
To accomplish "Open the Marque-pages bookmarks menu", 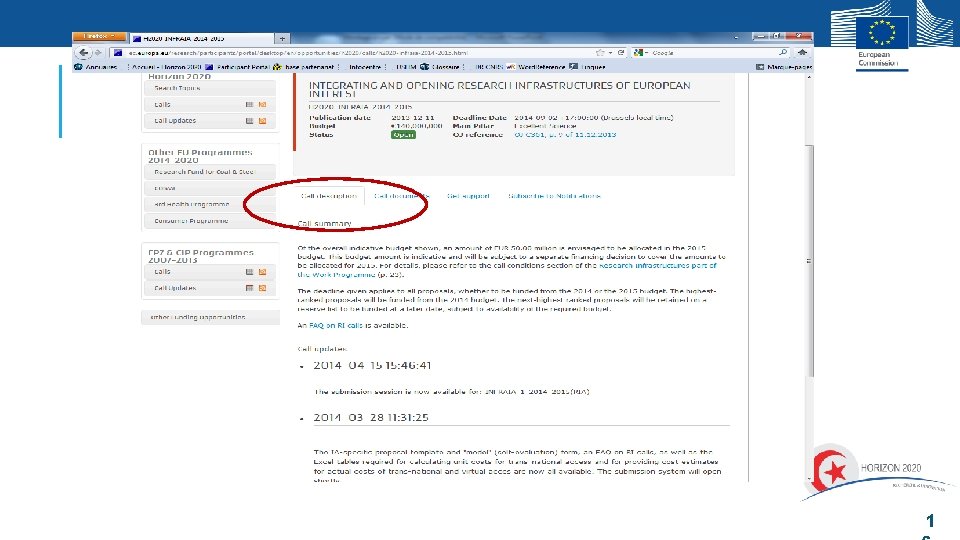I will 784,67.
